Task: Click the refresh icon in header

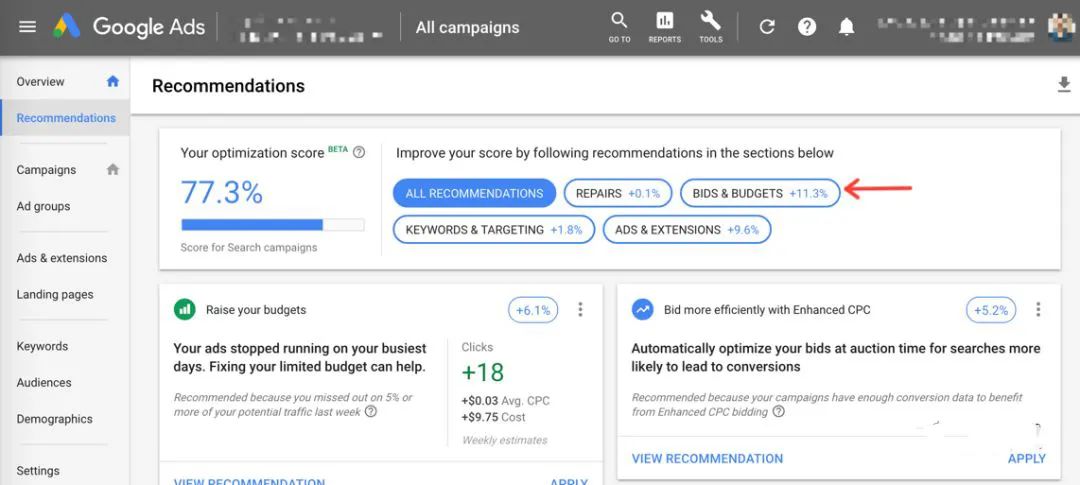Action: click(x=767, y=27)
